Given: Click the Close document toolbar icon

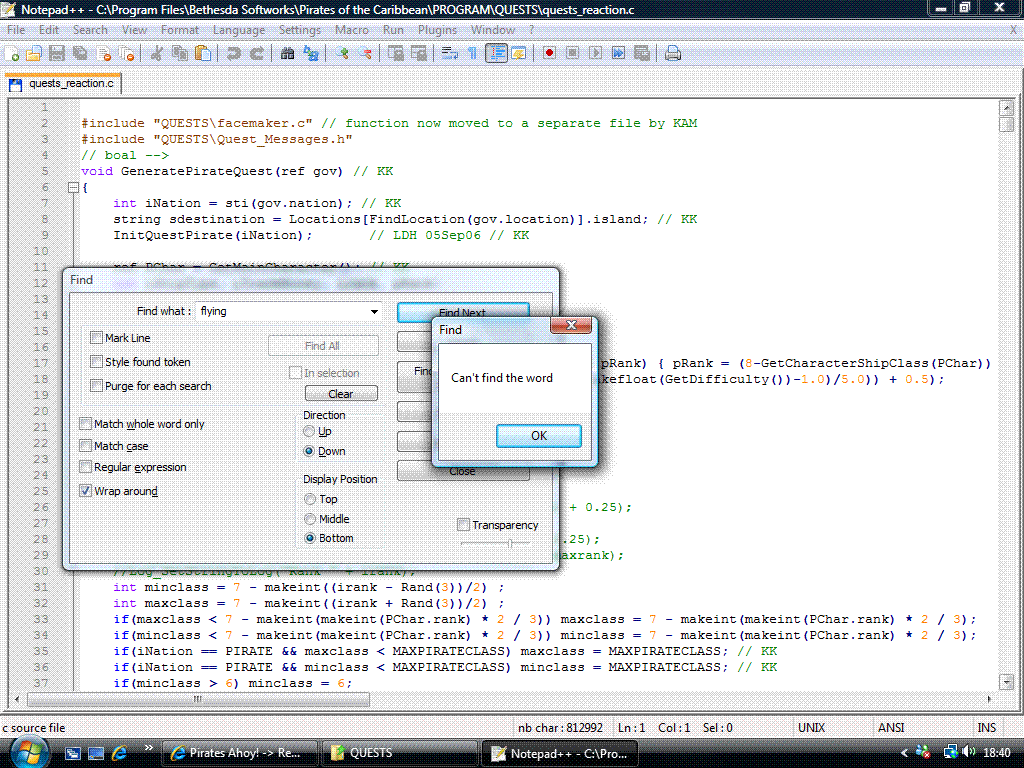Looking at the screenshot, I should 104,54.
